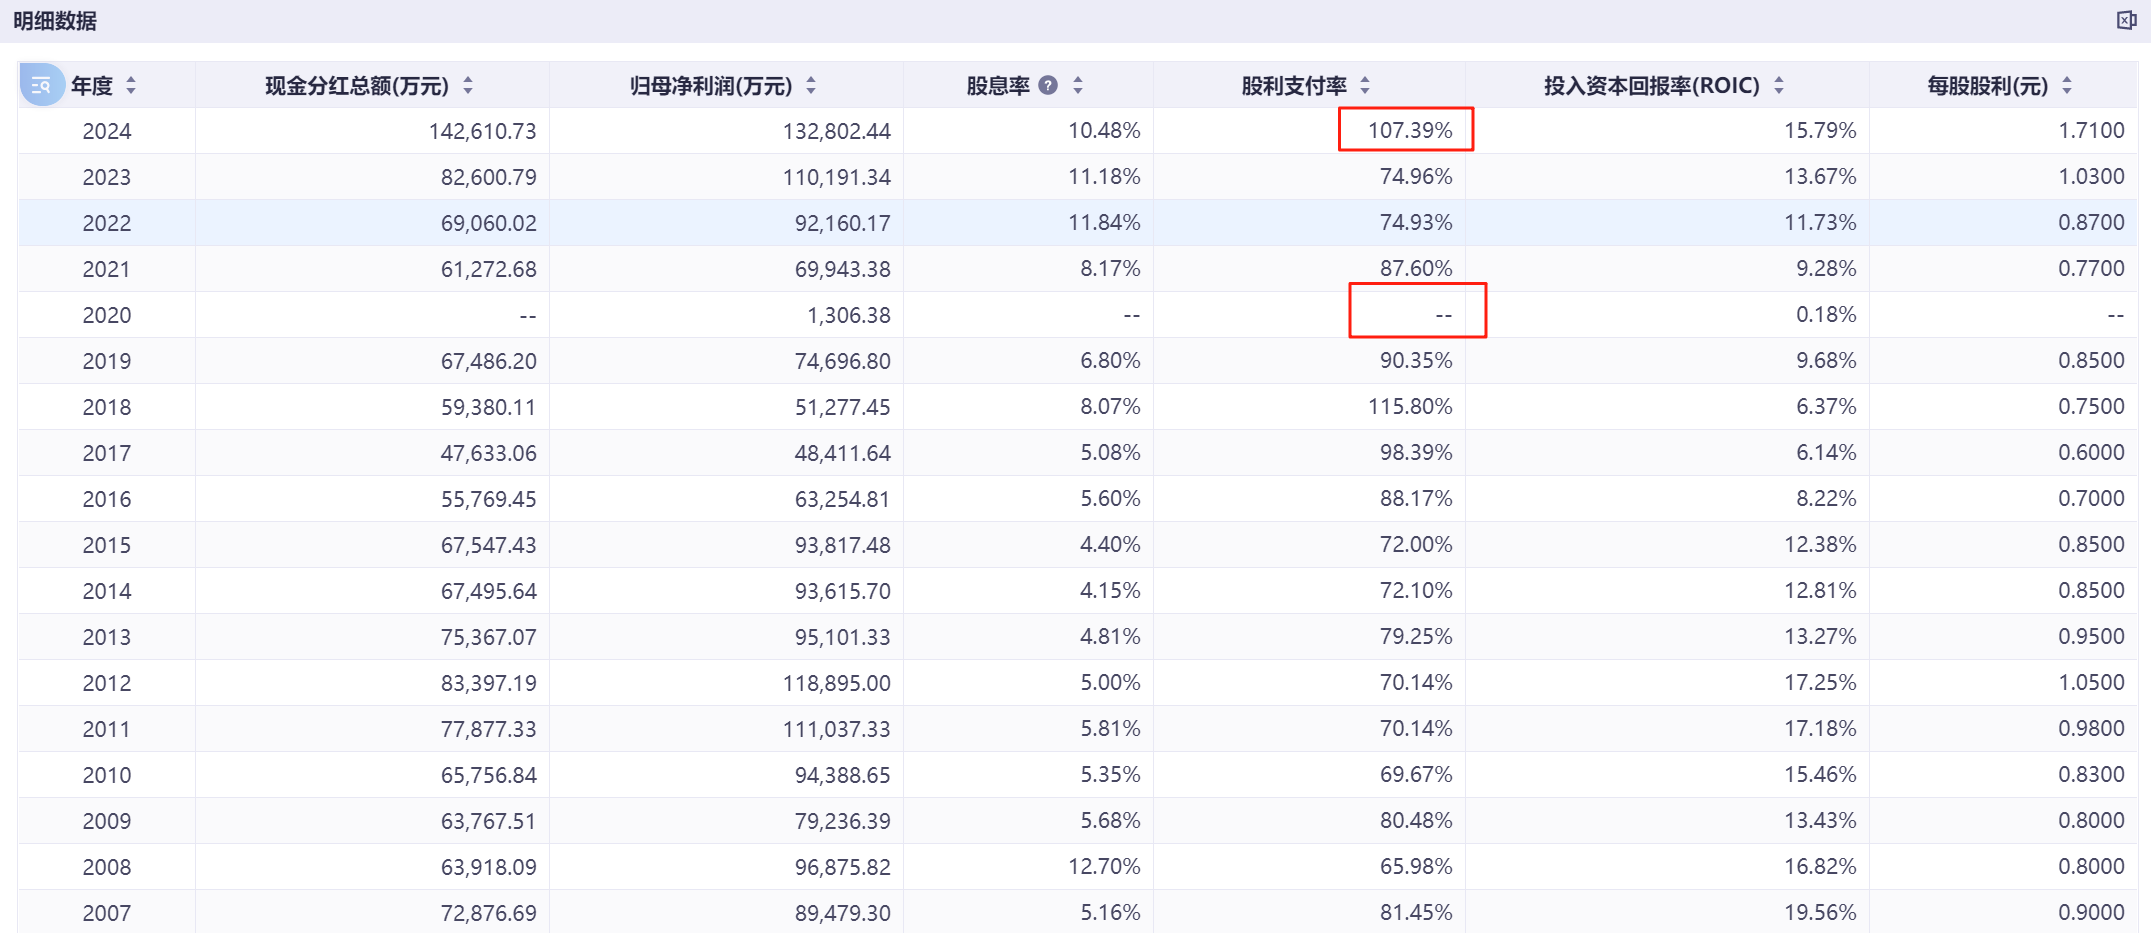2151x933 pixels.
Task: Click the 115.80% payout cell for 2018
Action: pos(1410,407)
